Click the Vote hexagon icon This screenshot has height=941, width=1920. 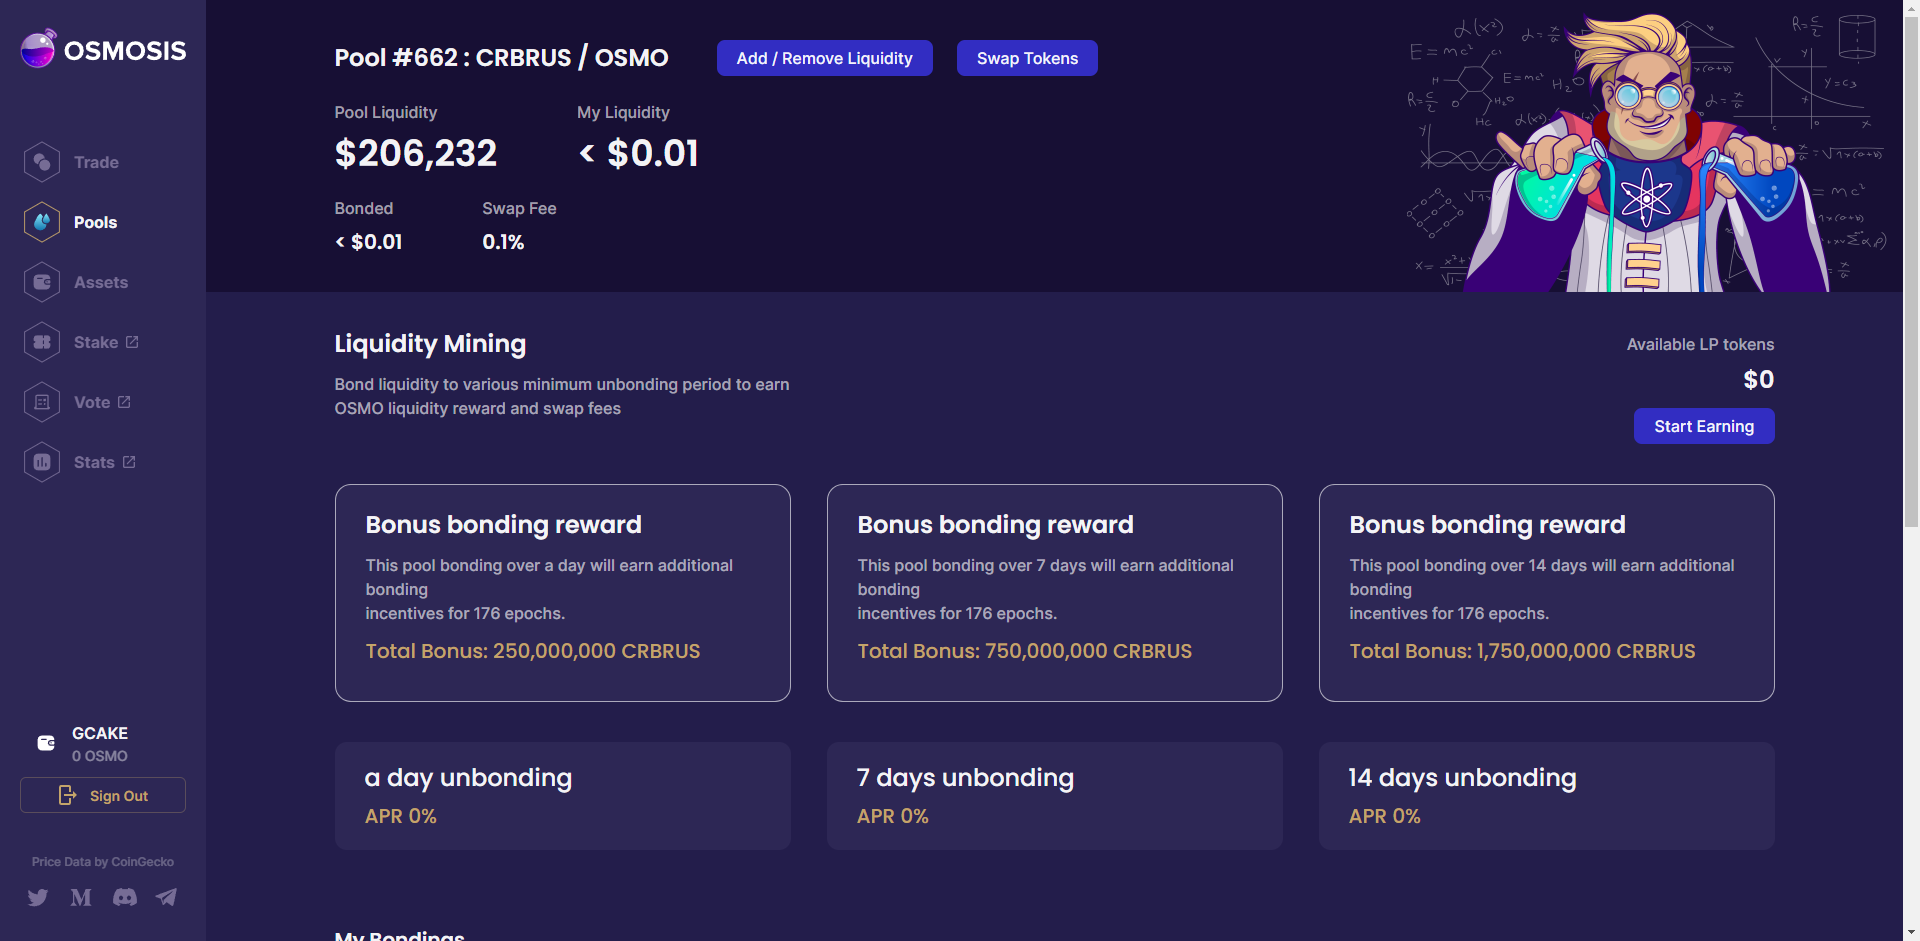[42, 402]
